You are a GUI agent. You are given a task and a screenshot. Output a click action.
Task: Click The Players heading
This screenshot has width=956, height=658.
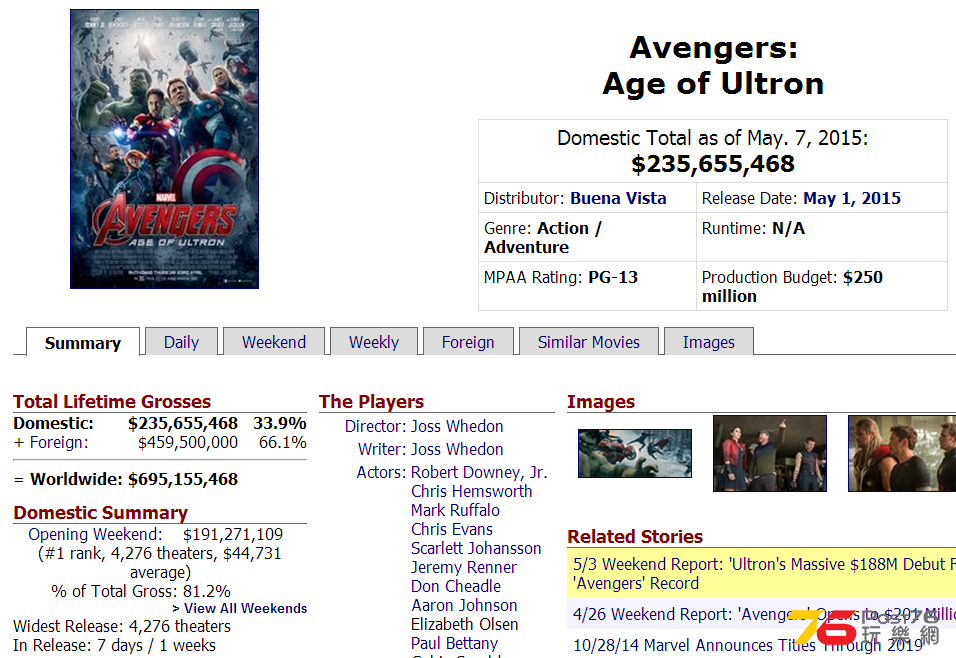click(x=371, y=401)
